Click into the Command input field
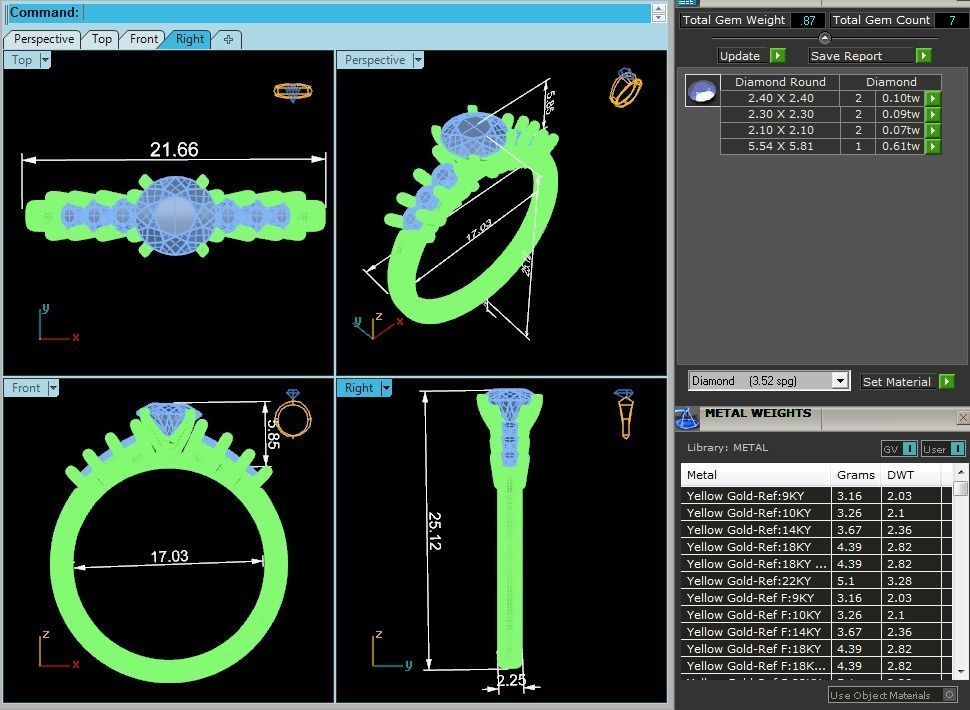970x710 pixels. point(366,12)
